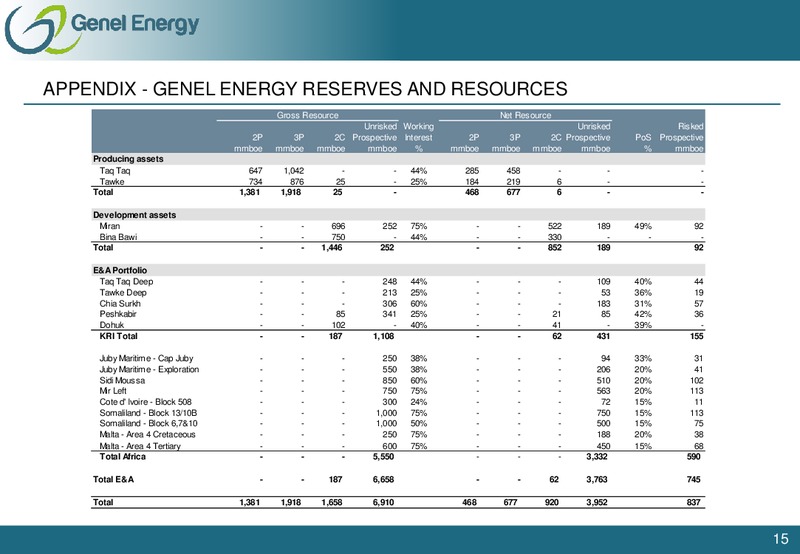The width and height of the screenshot is (800, 554).
Task: Click the Risked Prospective column header
Action: [x=681, y=137]
